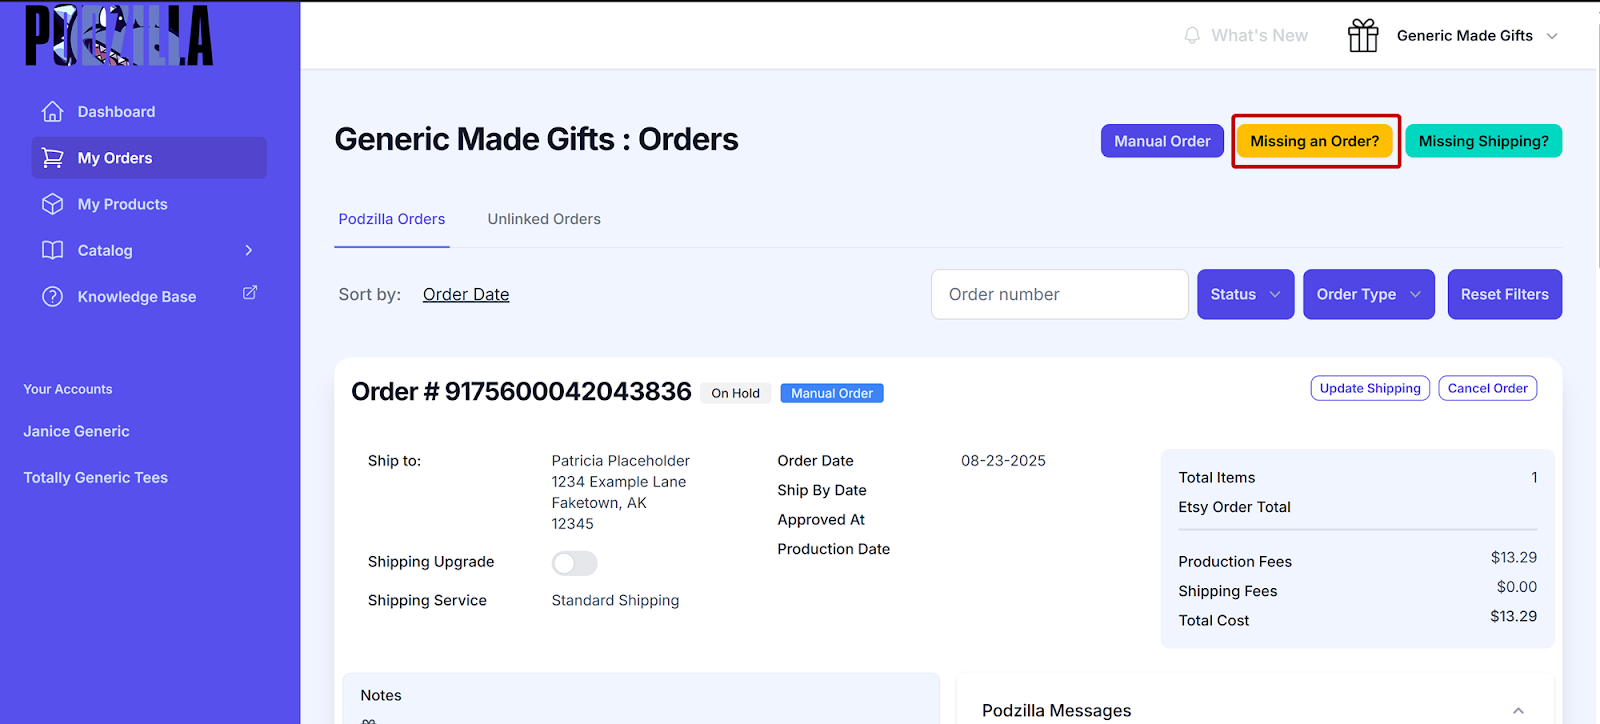
Task: Sort by Order Date link
Action: coord(466,294)
